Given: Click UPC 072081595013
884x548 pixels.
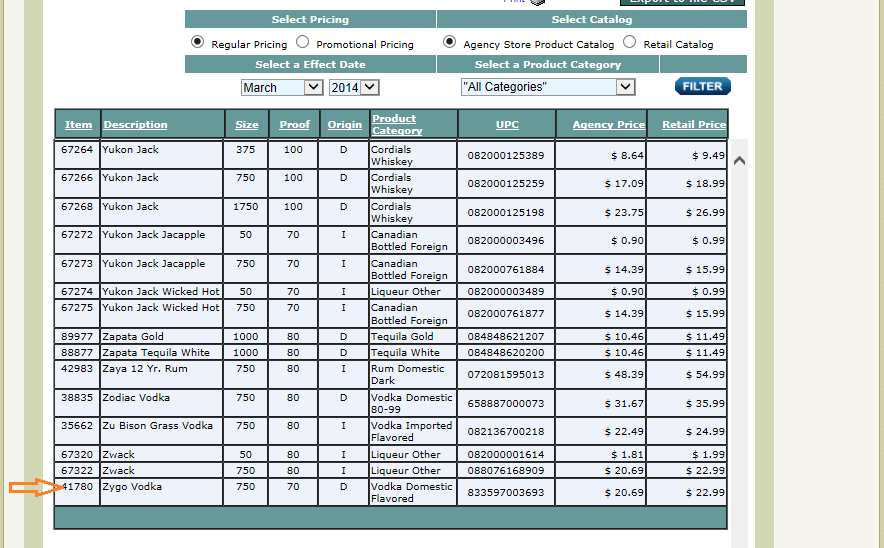Looking at the screenshot, I should 506,374.
